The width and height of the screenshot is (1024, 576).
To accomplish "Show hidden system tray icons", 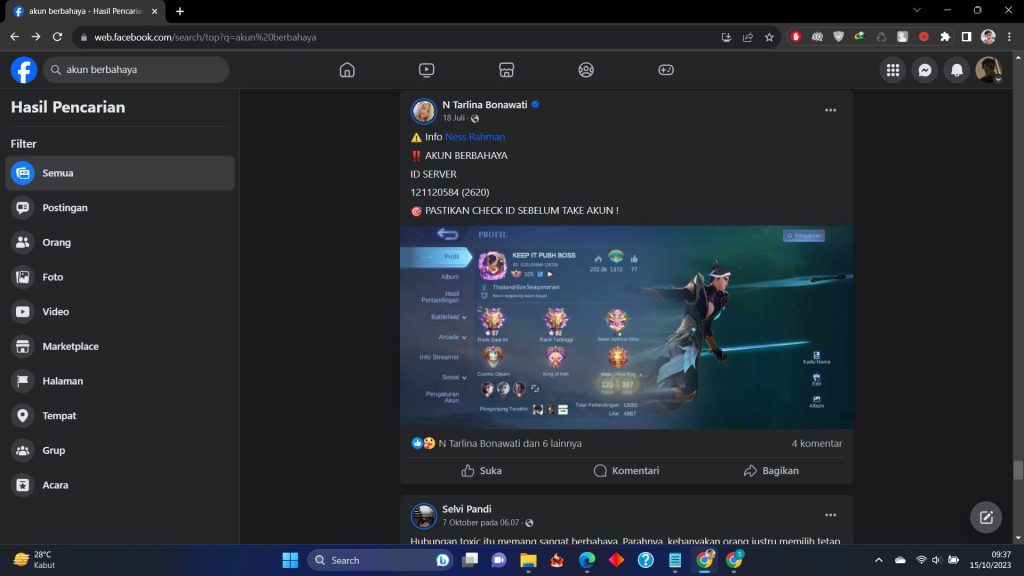I will coord(878,560).
